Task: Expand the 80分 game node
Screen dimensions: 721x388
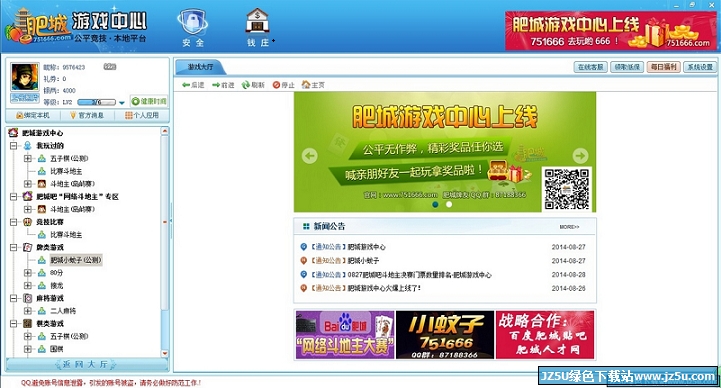Action: click(x=28, y=273)
